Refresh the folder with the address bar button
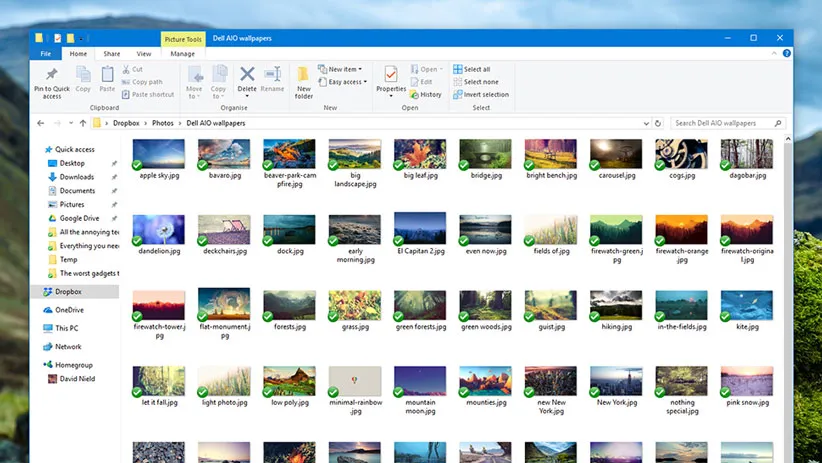822x463 pixels. pyautogui.click(x=659, y=123)
